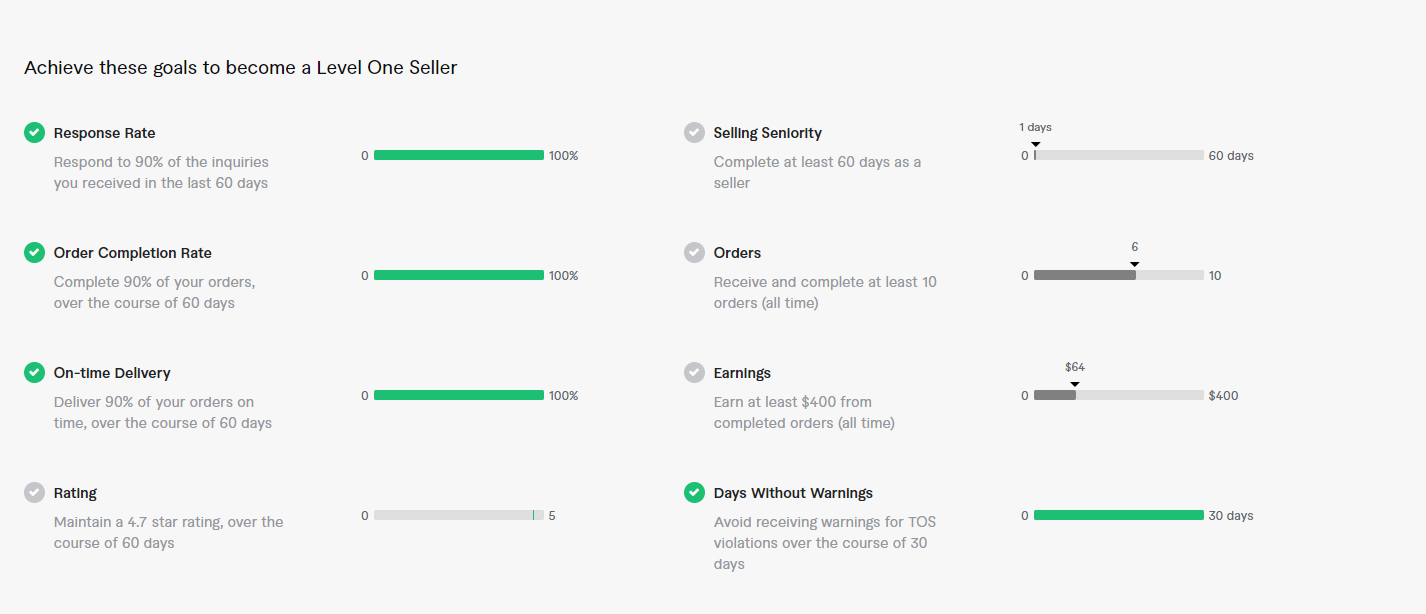The image size is (1426, 614).
Task: Click the Level One Seller goals heading
Action: (x=241, y=68)
